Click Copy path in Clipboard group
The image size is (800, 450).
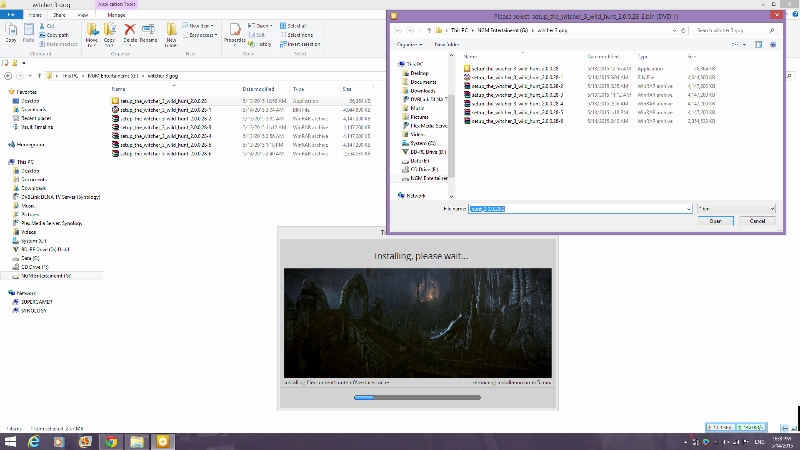[54, 35]
